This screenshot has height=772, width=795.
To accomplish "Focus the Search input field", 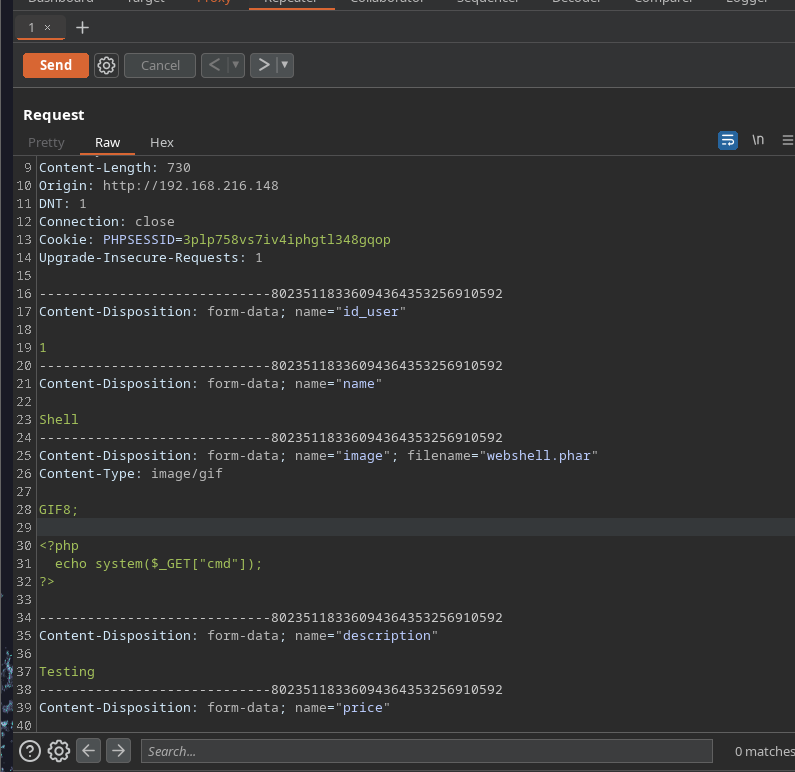I will click(426, 751).
